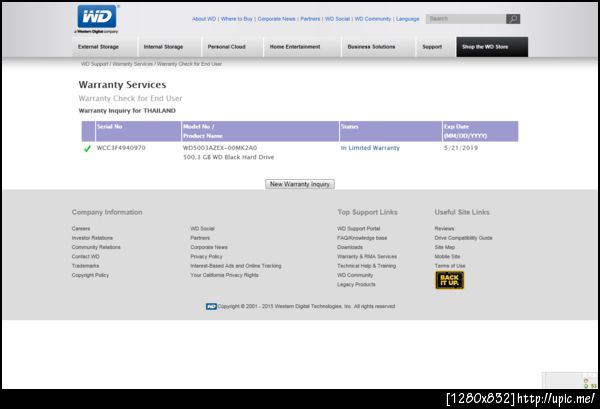Open the Drive Compatibility Guide link
The height and width of the screenshot is (409, 600).
point(463,238)
